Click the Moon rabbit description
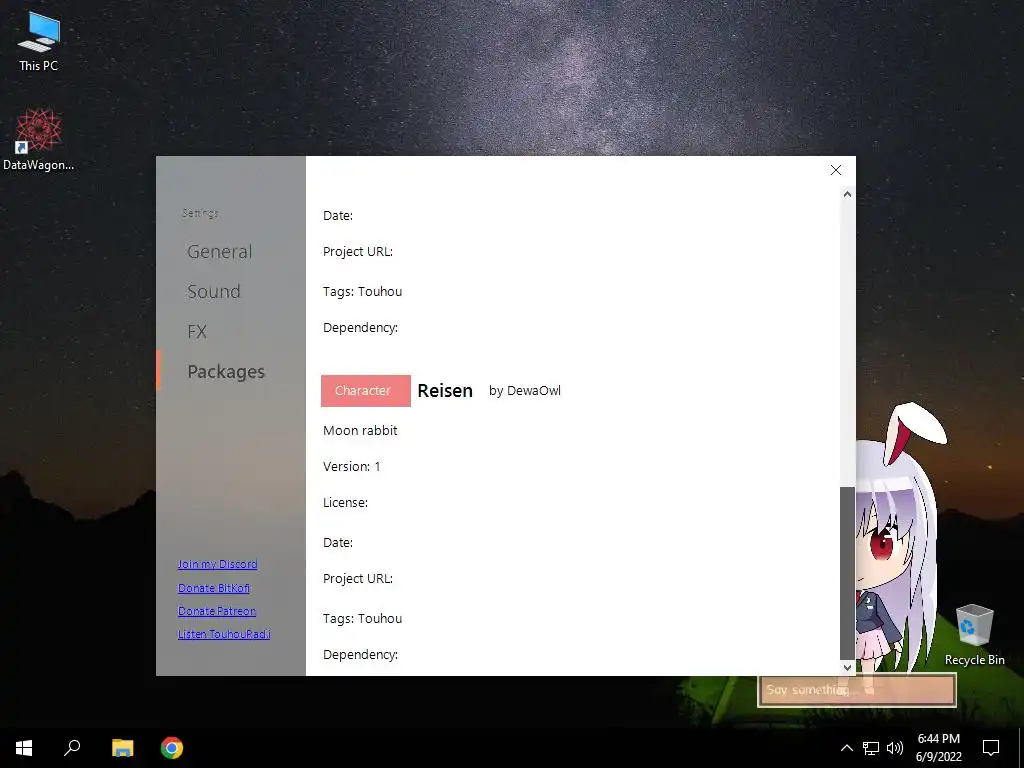Screen dimensions: 1024x768 360,430
